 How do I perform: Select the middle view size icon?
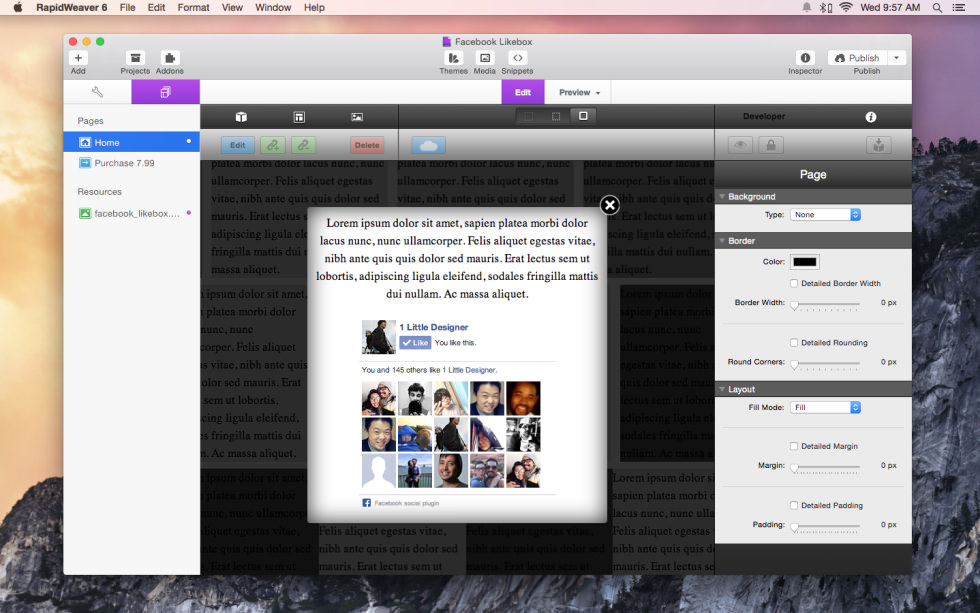click(556, 116)
